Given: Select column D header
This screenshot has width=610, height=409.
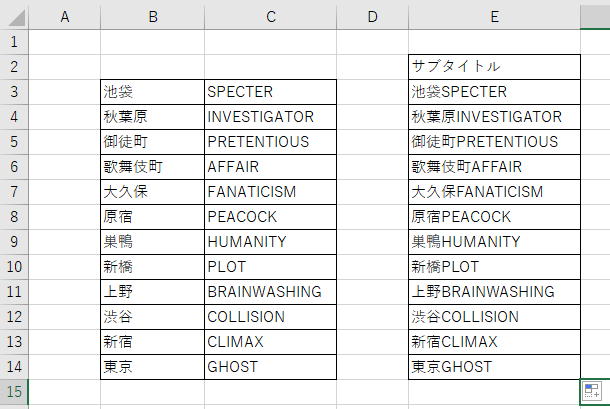Looking at the screenshot, I should pos(373,16).
